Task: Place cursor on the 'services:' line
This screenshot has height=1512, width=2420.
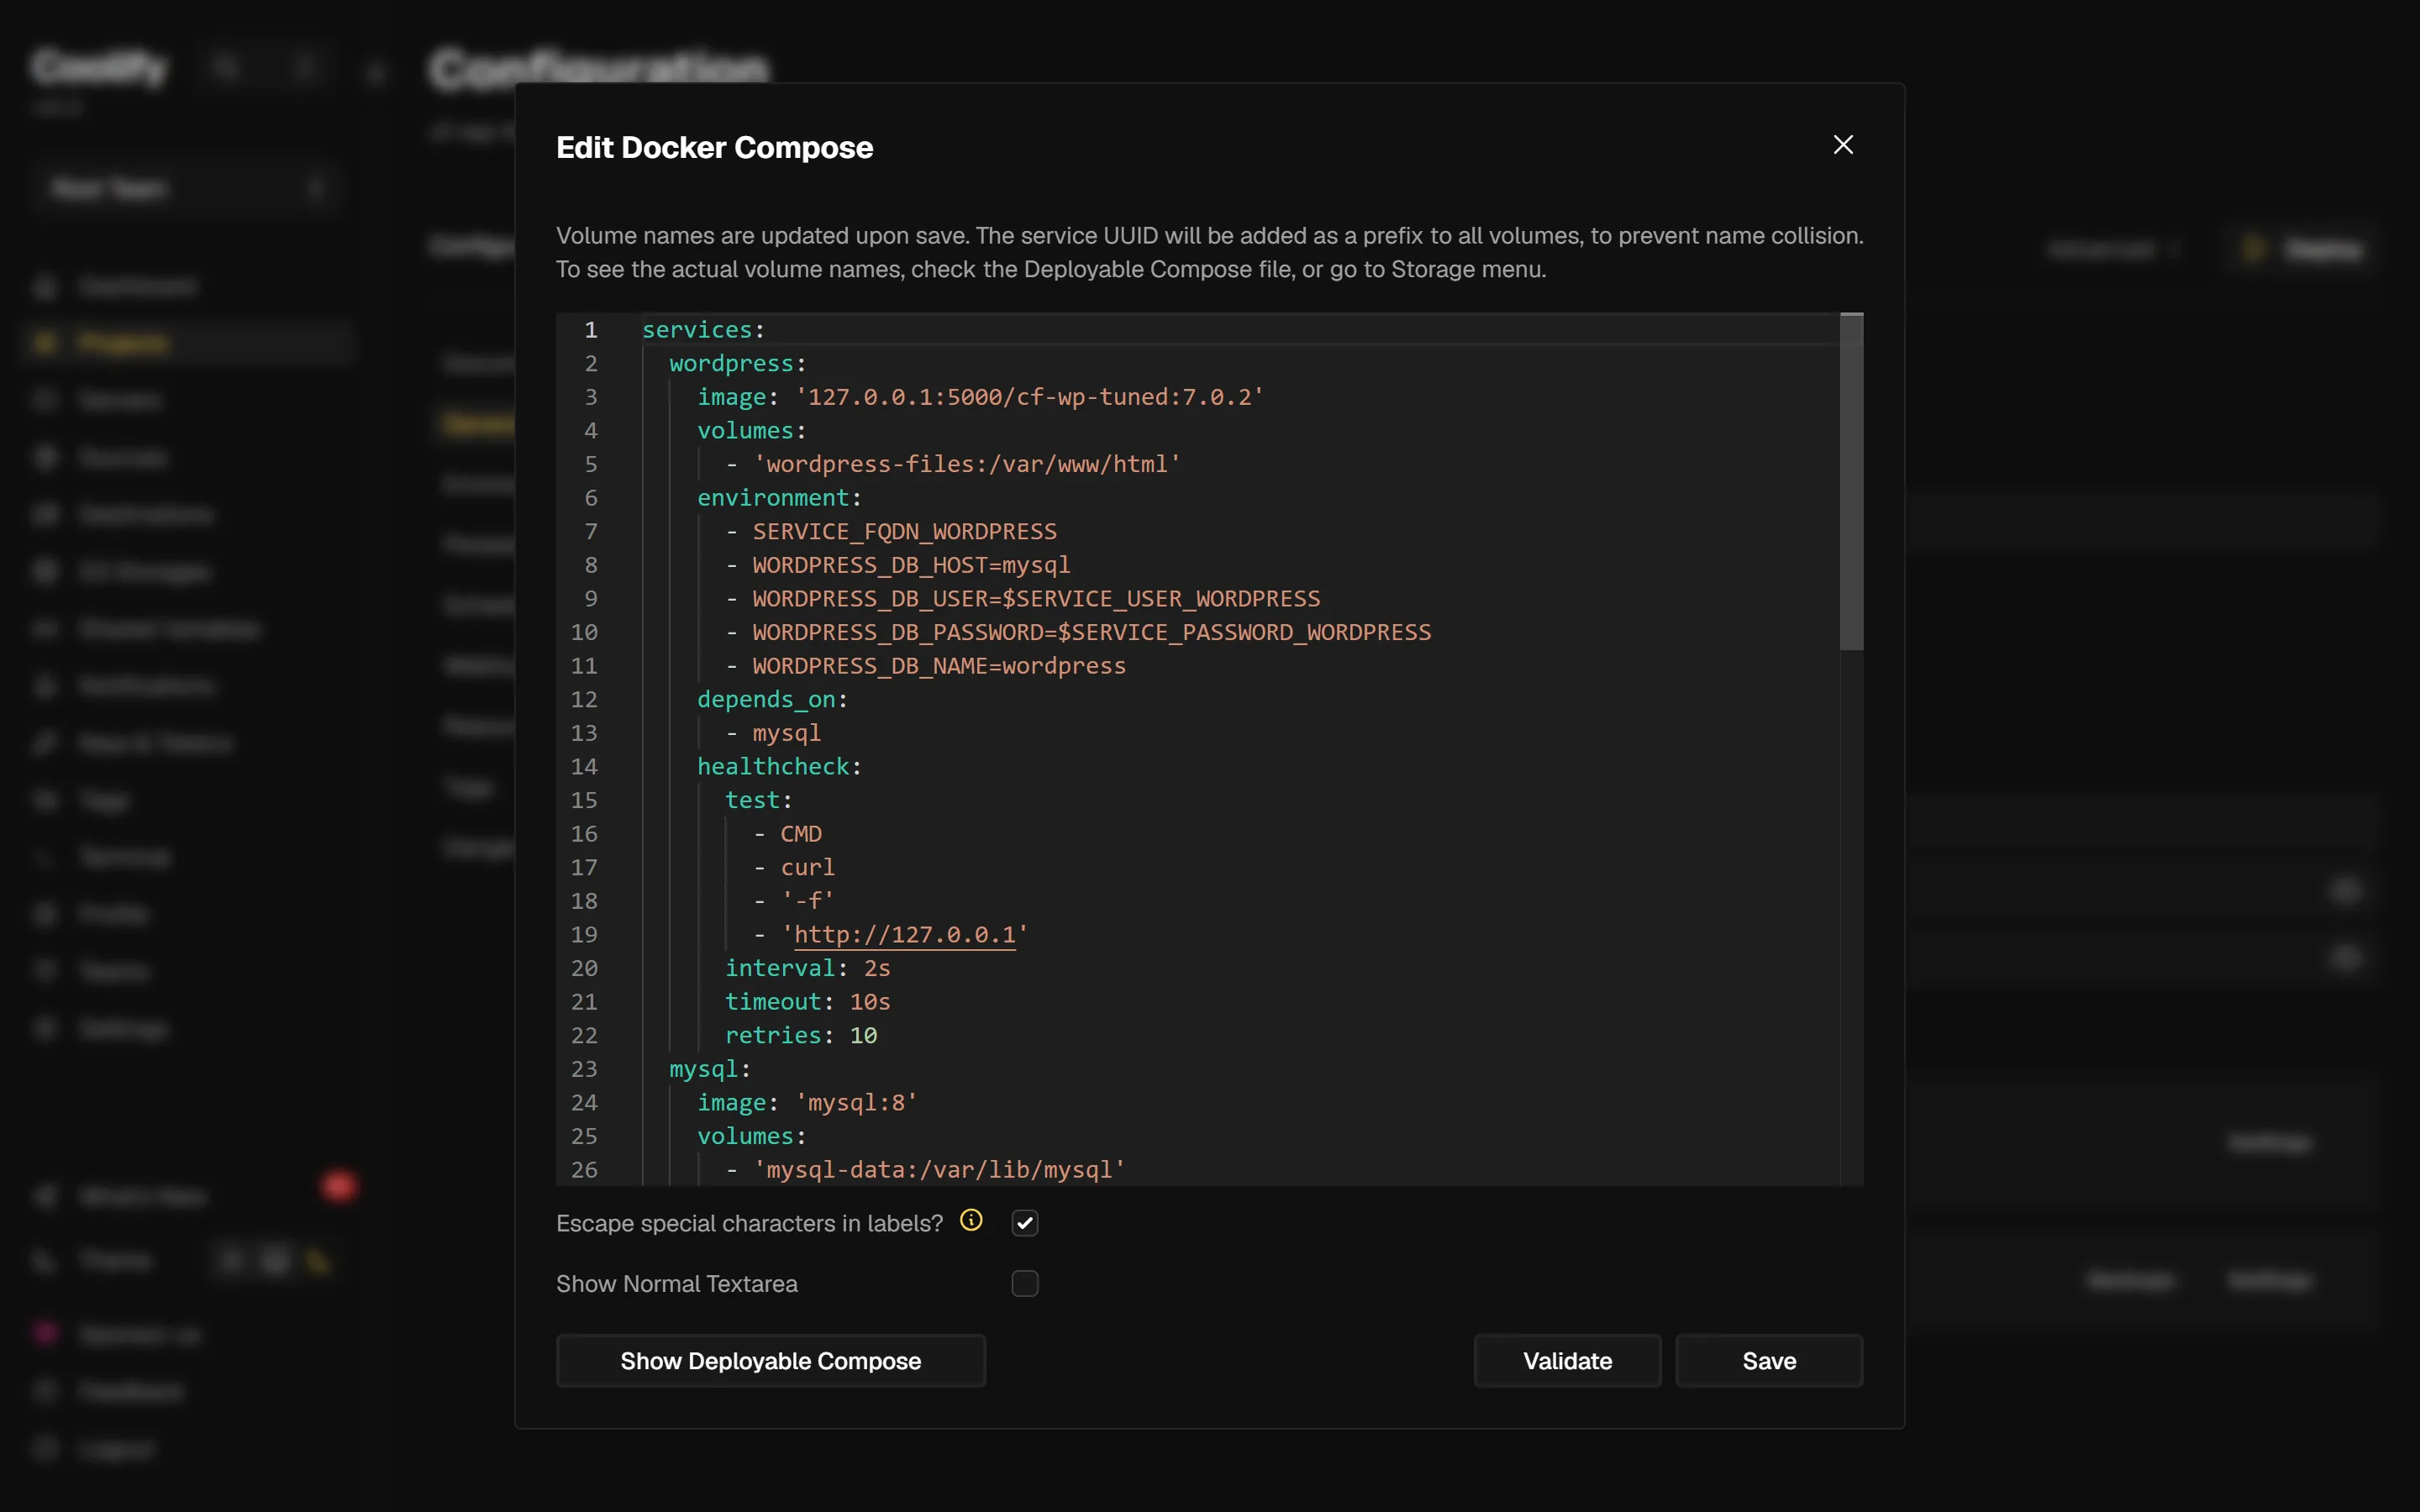Action: click(703, 330)
